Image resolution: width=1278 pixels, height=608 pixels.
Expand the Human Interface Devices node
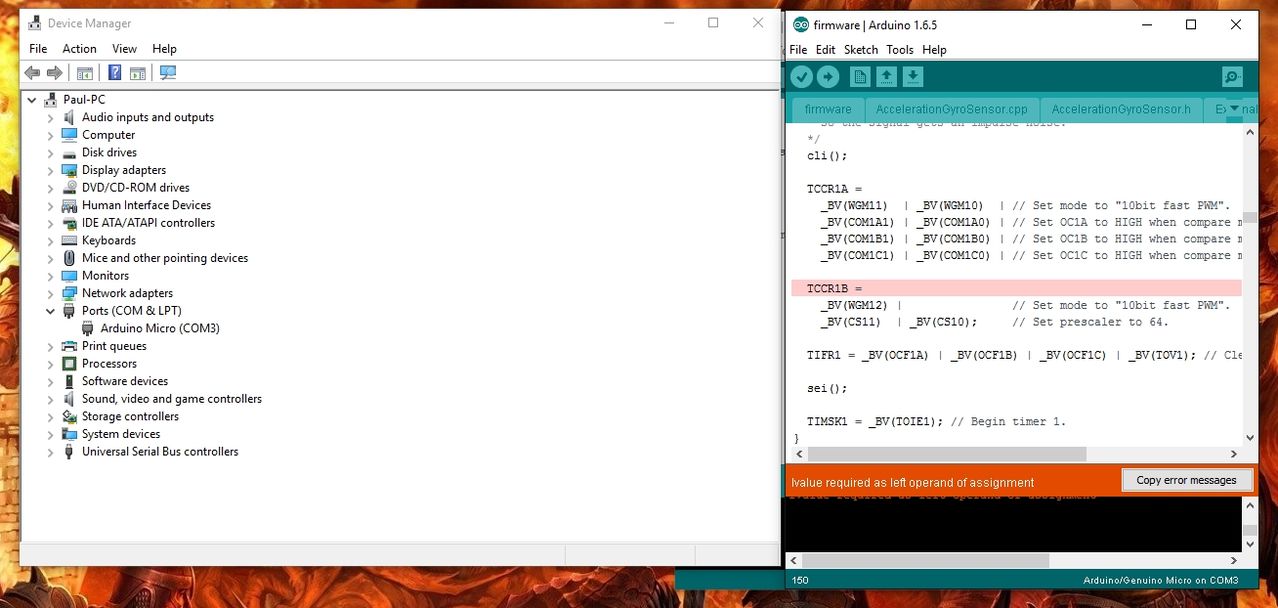click(x=50, y=205)
